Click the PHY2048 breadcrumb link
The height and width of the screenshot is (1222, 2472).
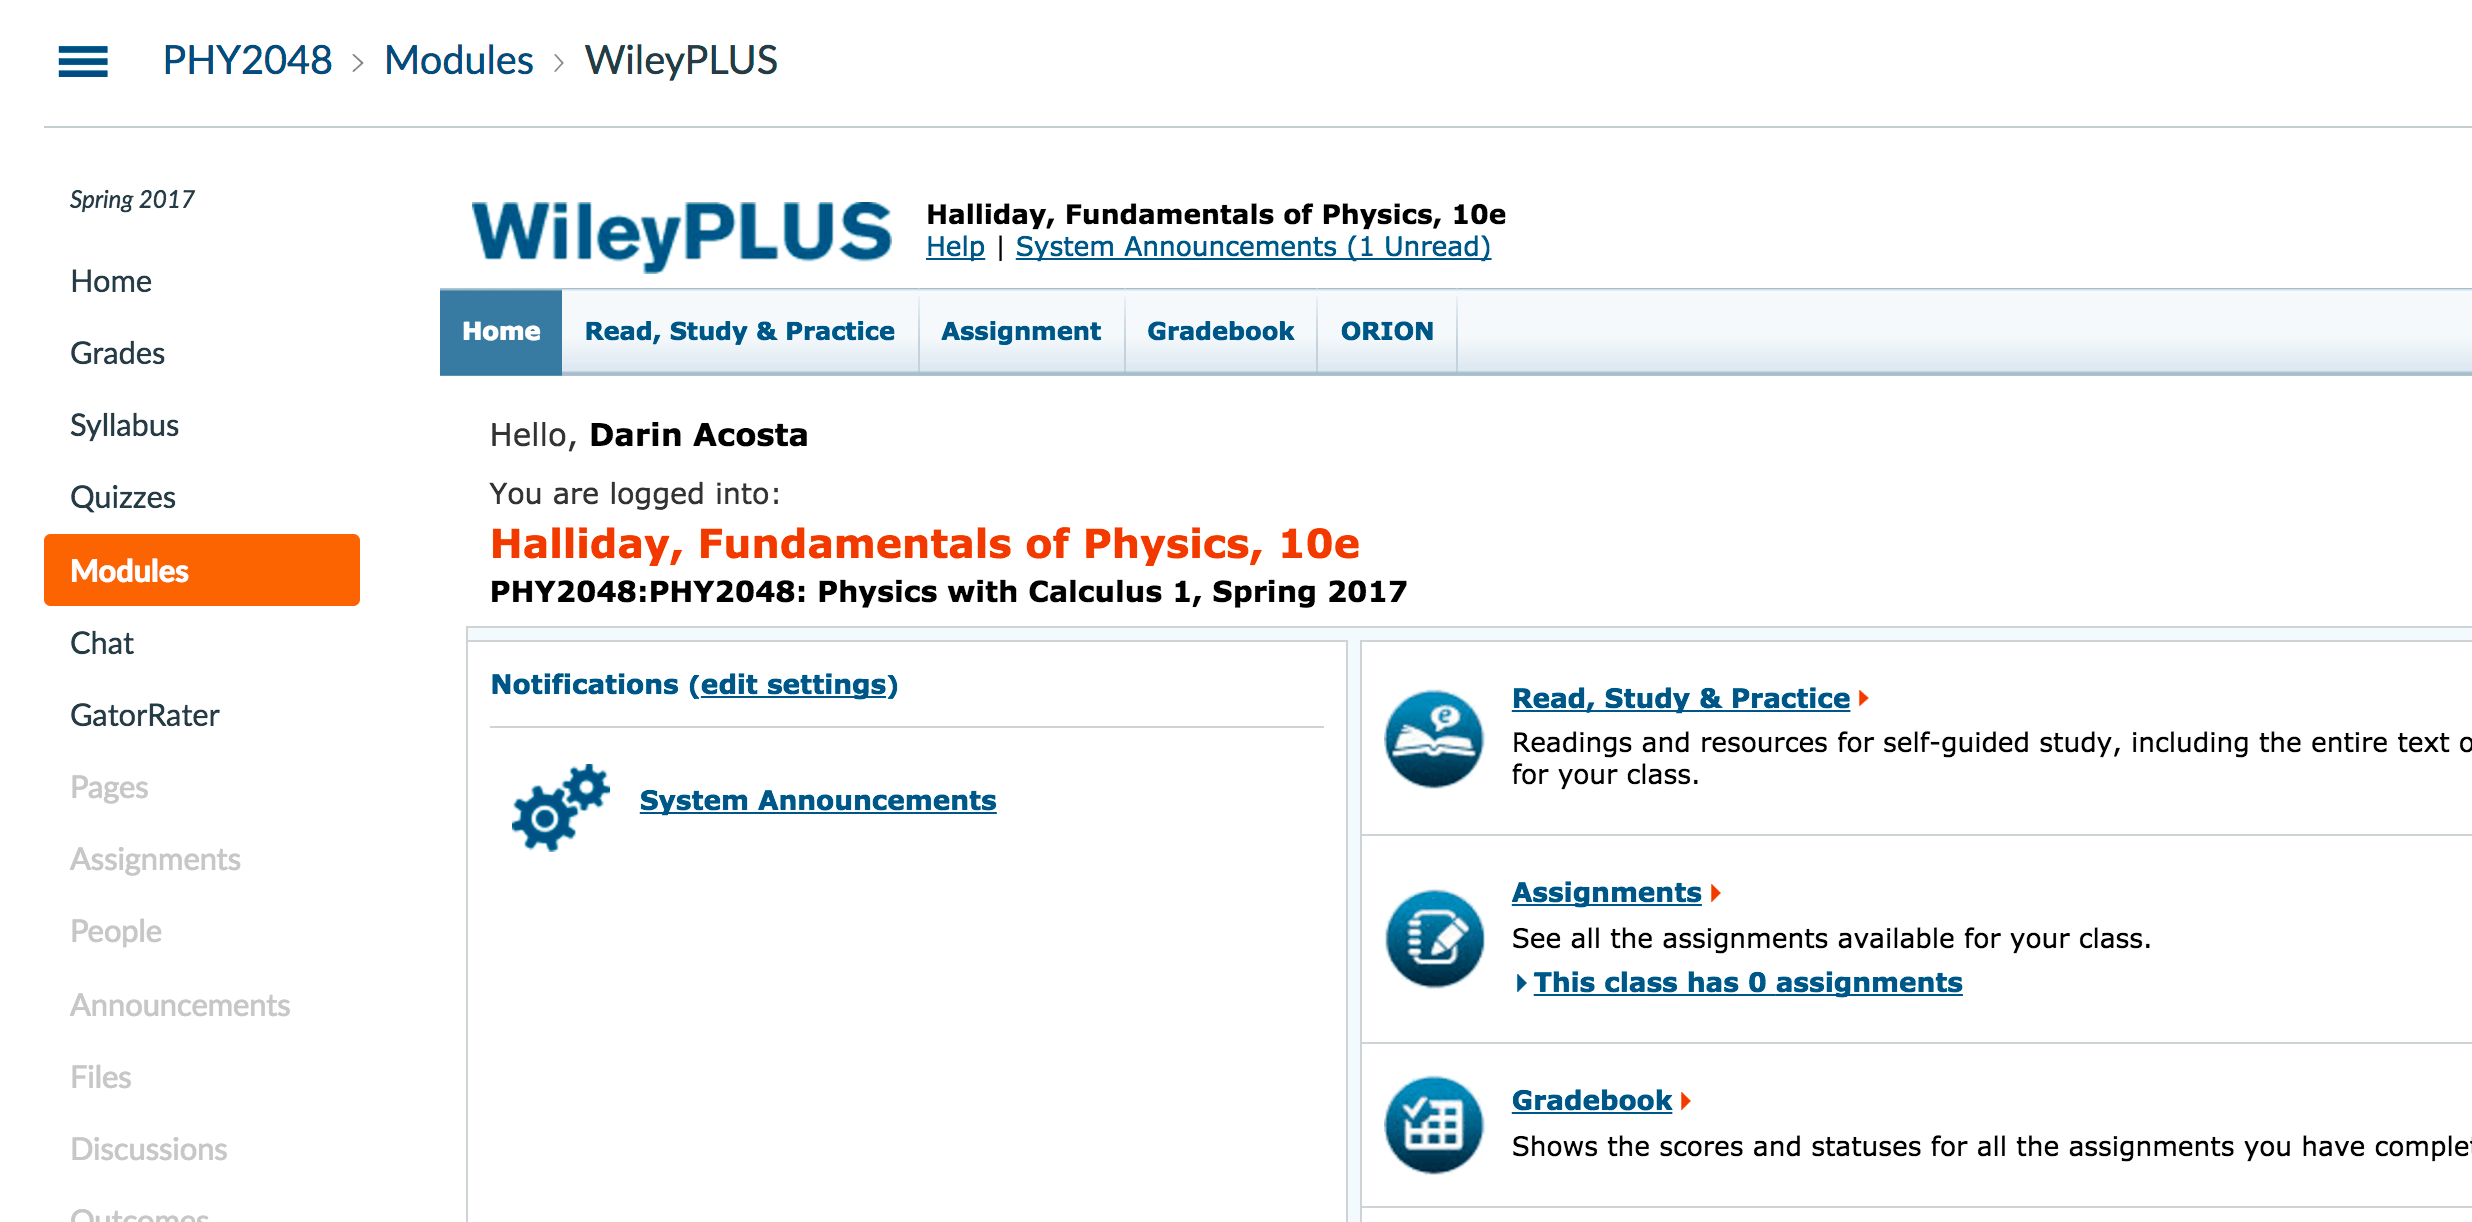[248, 60]
